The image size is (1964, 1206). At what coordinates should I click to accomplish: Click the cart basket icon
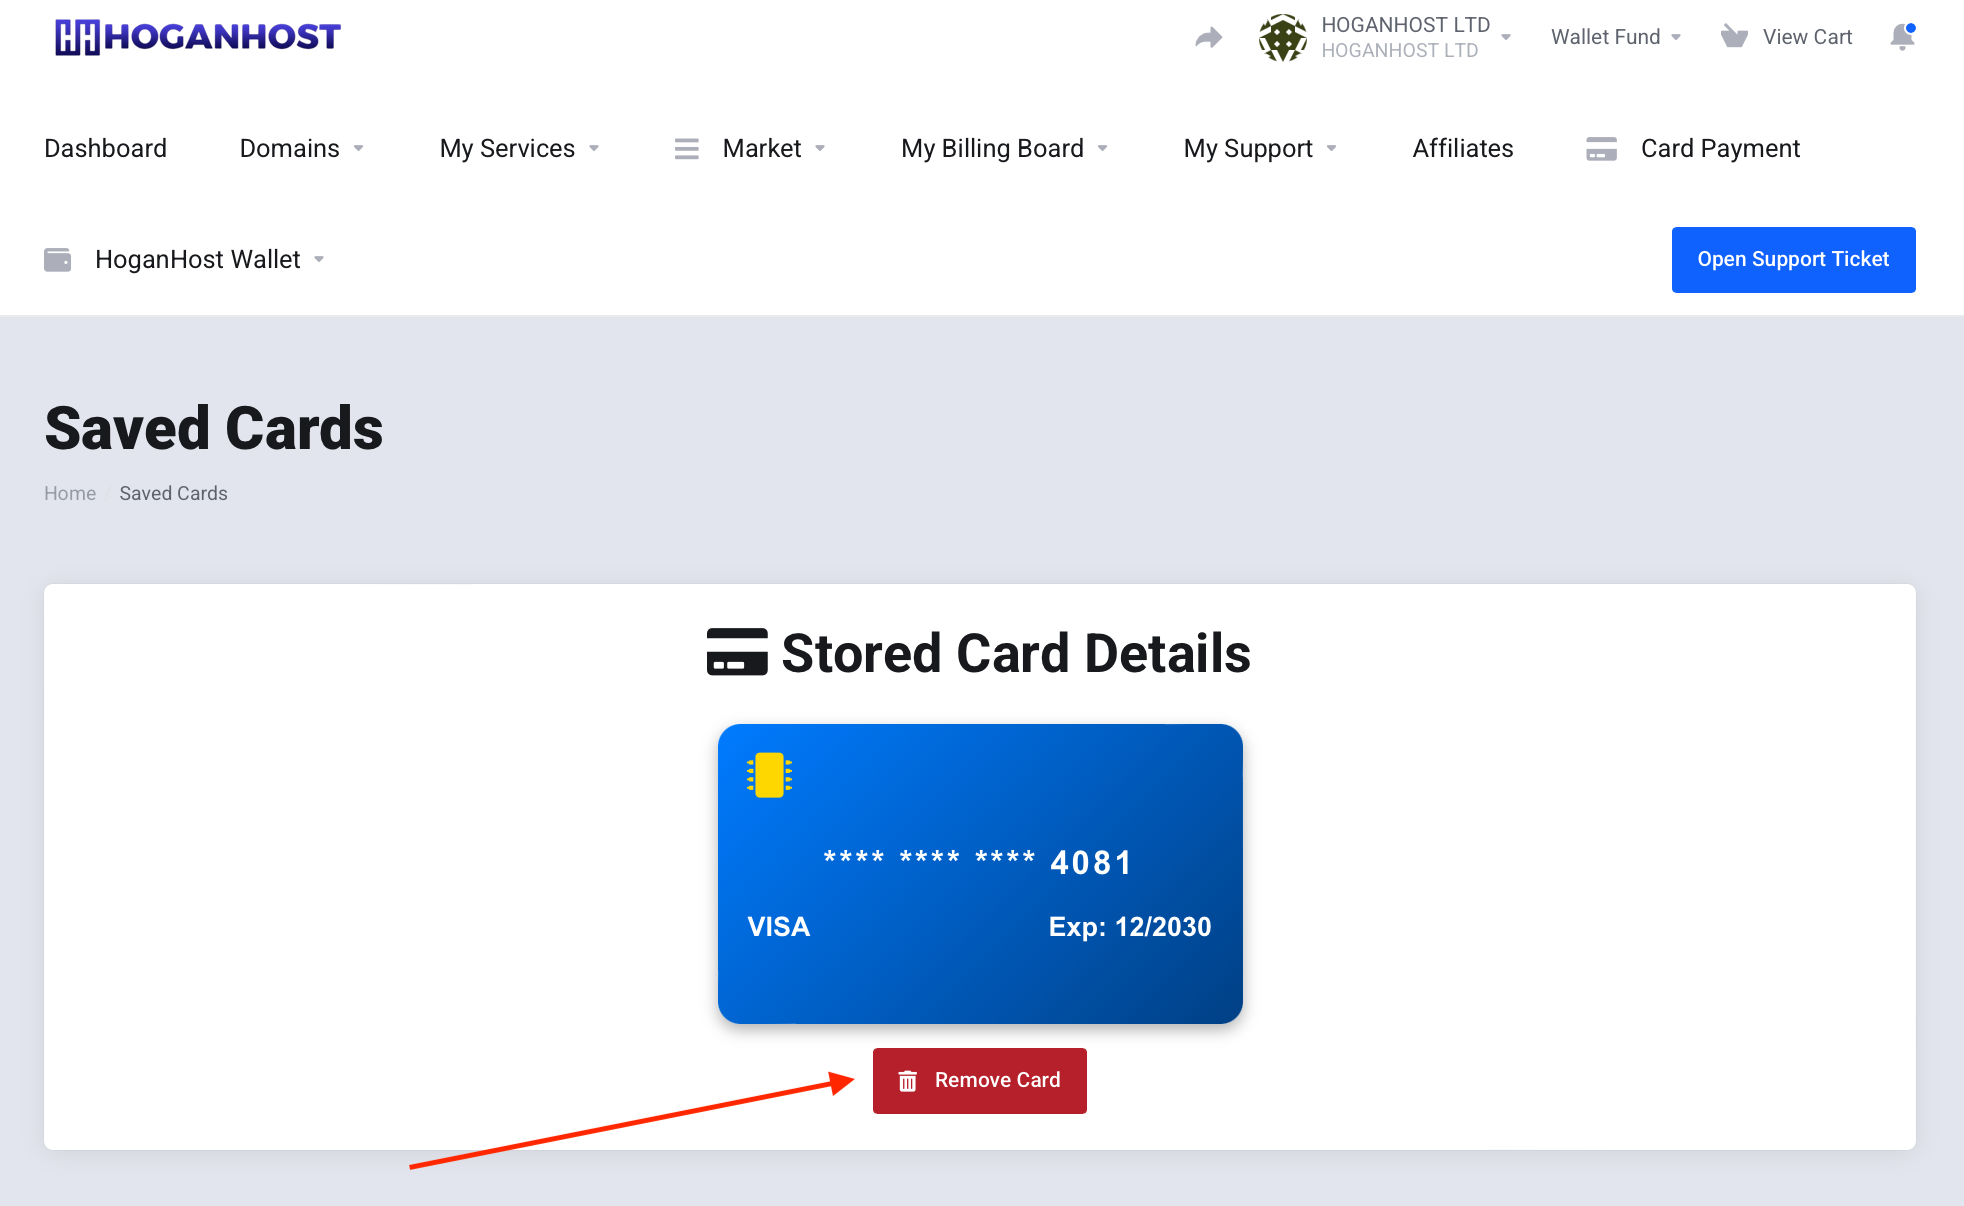pyautogui.click(x=1734, y=37)
